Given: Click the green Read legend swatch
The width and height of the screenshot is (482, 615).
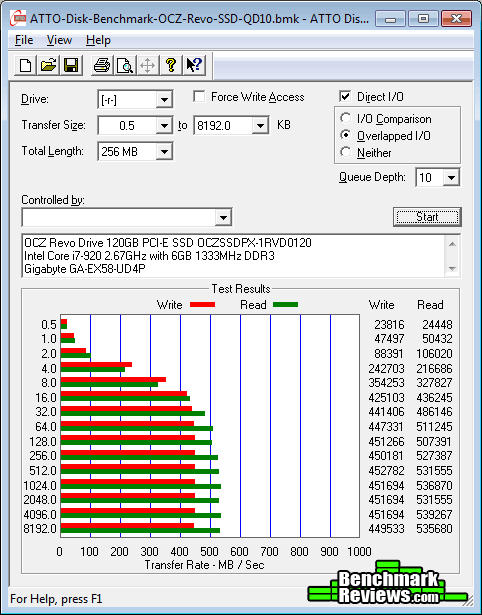Looking at the screenshot, I should pyautogui.click(x=286, y=305).
